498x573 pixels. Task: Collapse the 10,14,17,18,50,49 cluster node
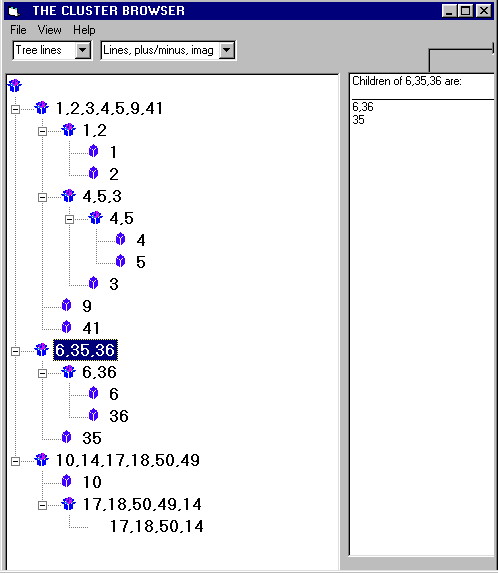pos(15,461)
